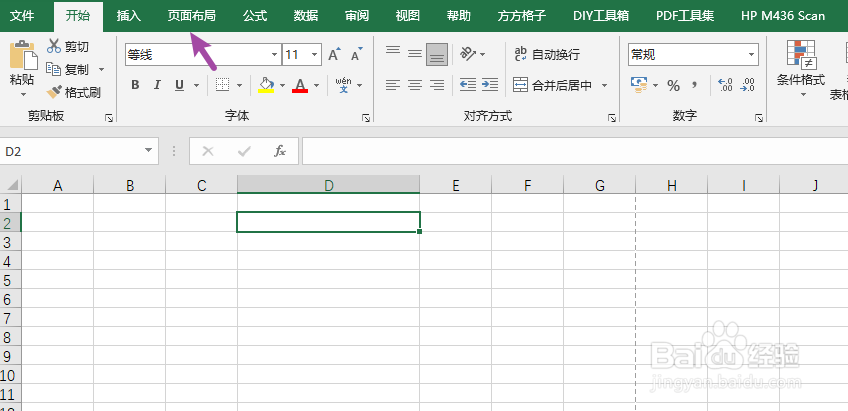Apply borders using the border icon

point(222,85)
